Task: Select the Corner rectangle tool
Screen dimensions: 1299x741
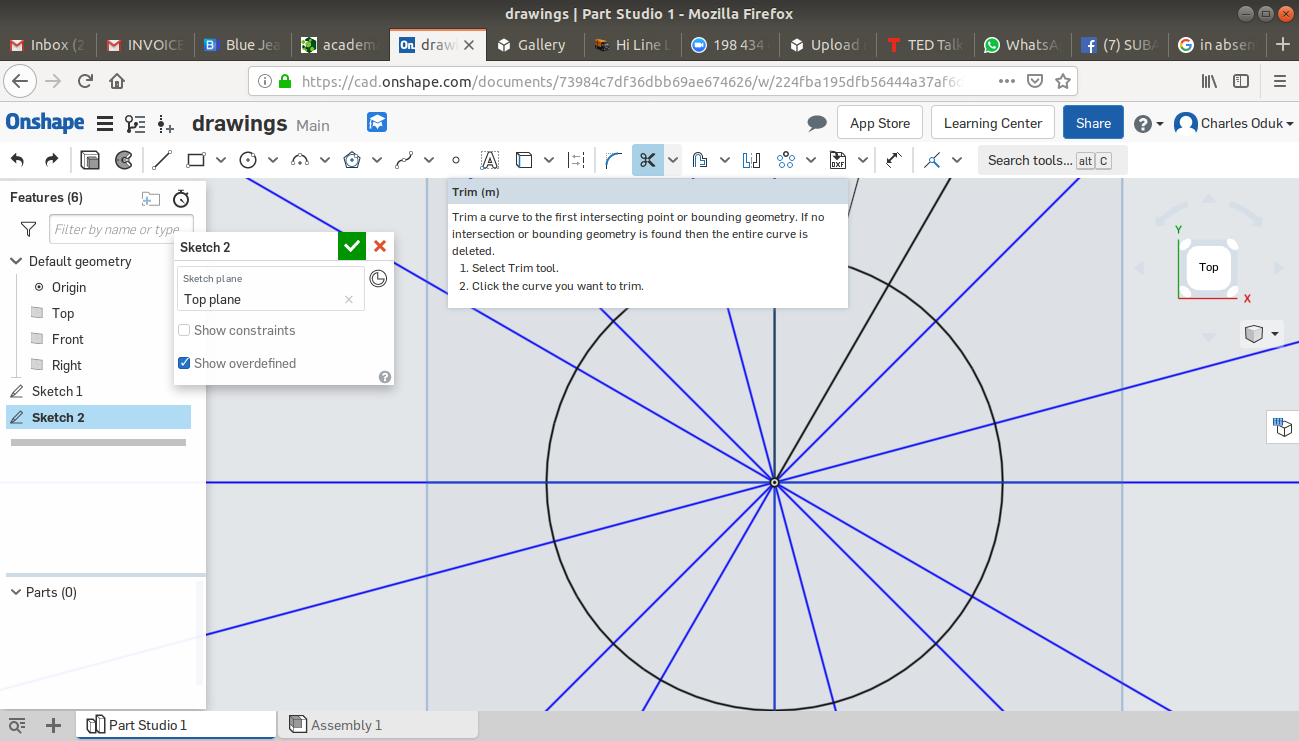Action: point(196,160)
